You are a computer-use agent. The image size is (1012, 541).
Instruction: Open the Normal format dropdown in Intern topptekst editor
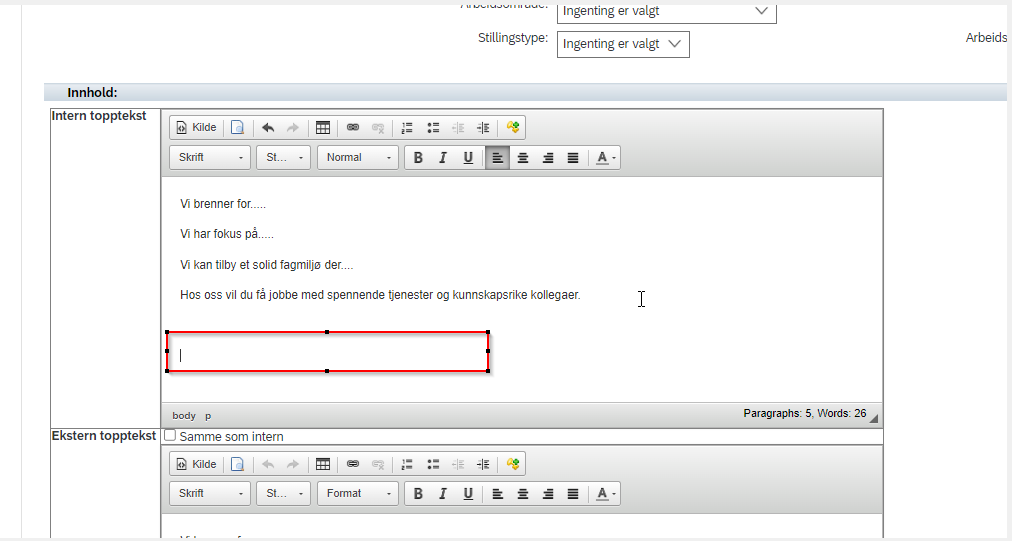pyautogui.click(x=358, y=158)
